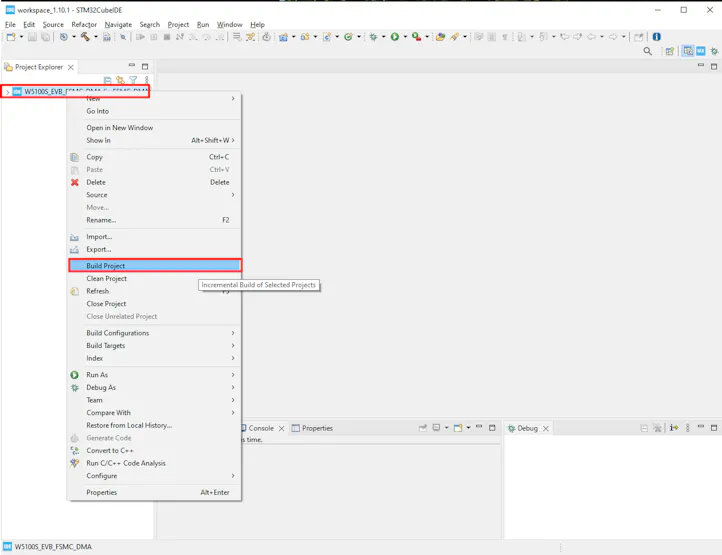This screenshot has width=722, height=555.
Task: Switch to the Debug perspective icon at top right
Action: pyautogui.click(x=714, y=51)
